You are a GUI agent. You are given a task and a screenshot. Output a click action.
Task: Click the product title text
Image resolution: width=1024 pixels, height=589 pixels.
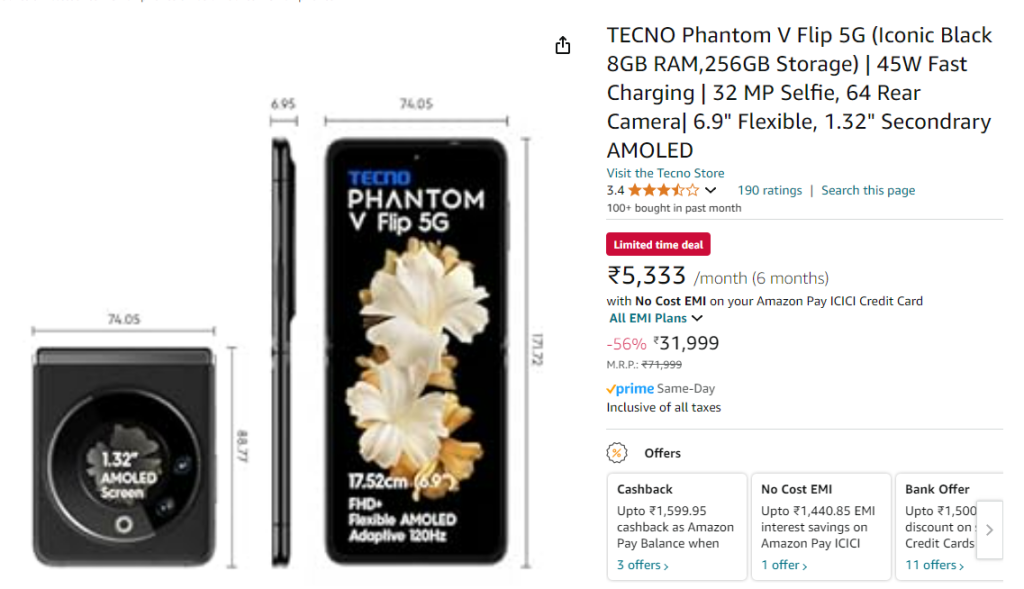(x=799, y=92)
